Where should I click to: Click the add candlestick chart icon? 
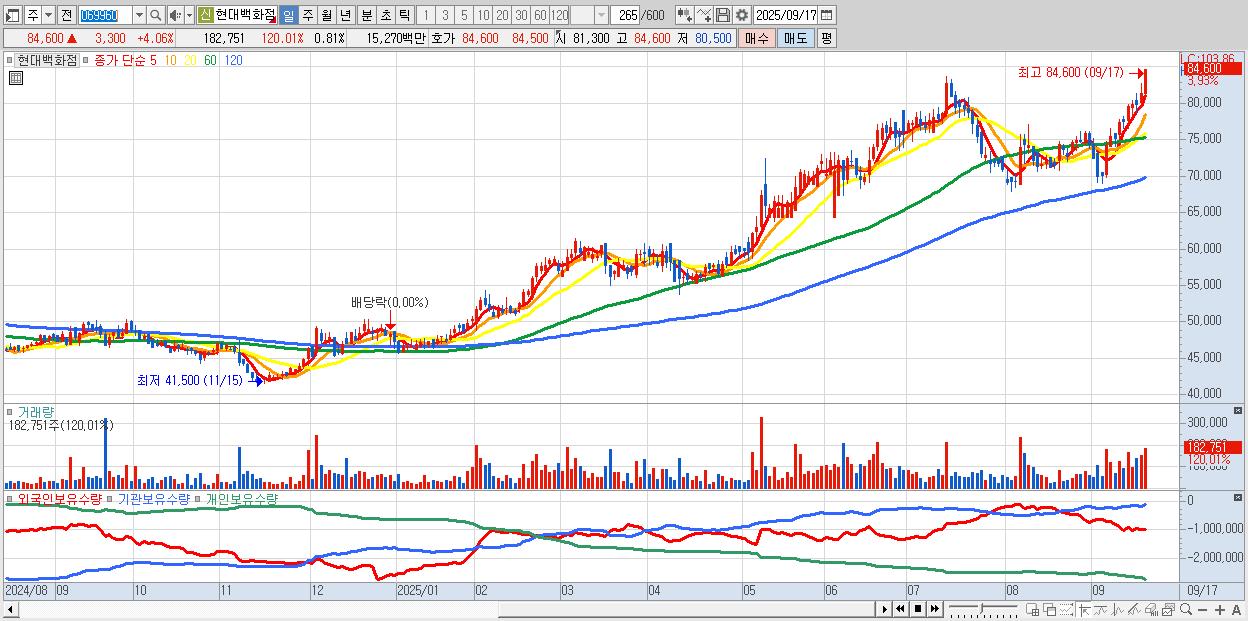click(x=685, y=15)
